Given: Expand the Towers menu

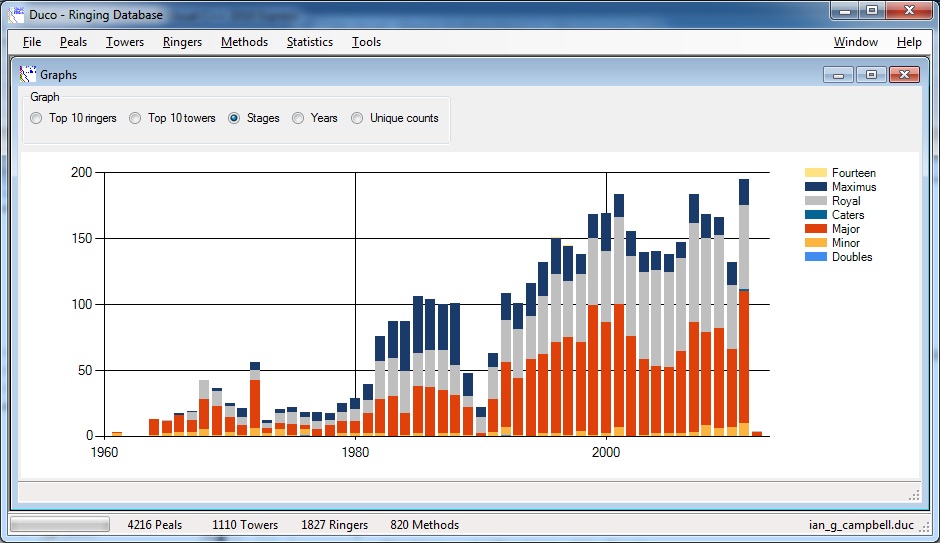Looking at the screenshot, I should (x=125, y=42).
